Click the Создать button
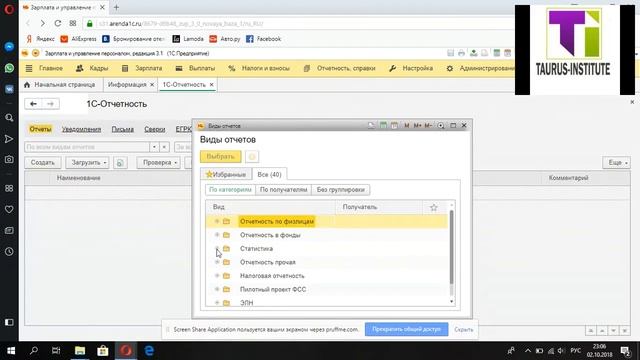 43,162
